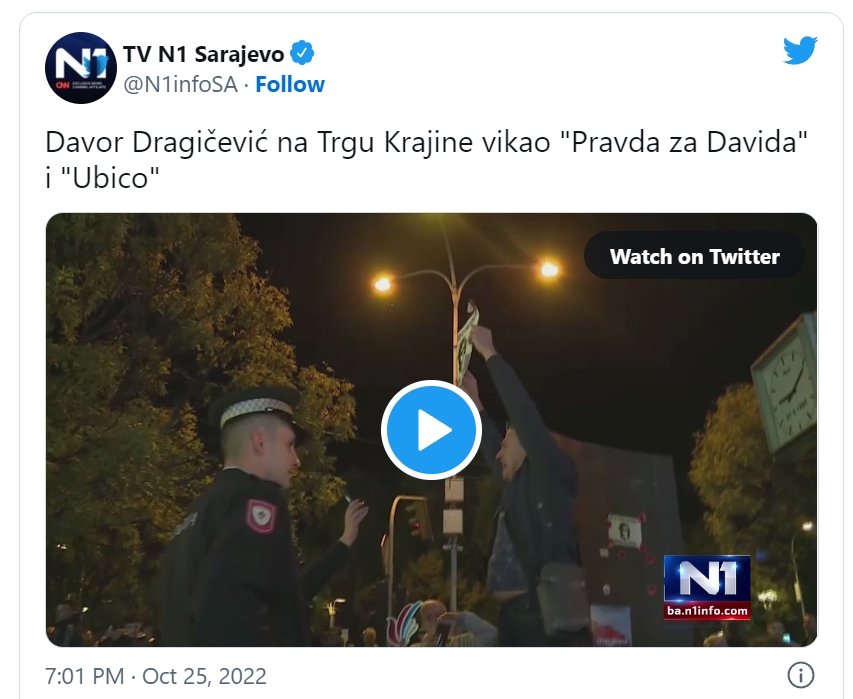Screen dimensions: 853x699
Task: Open the TV N1 Sarajevo display name
Action: click(203, 54)
